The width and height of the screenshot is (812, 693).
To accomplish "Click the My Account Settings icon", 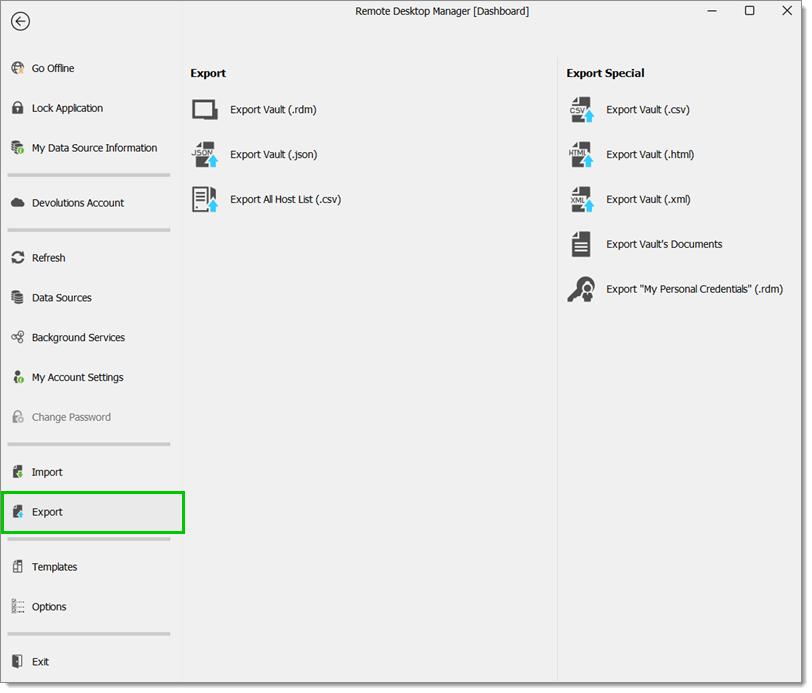I will (x=18, y=377).
